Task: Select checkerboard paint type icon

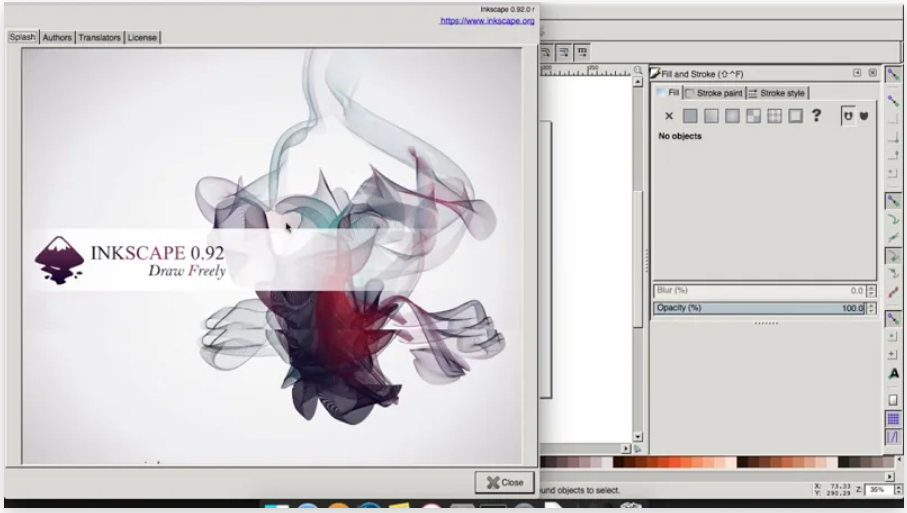Action: (753, 116)
